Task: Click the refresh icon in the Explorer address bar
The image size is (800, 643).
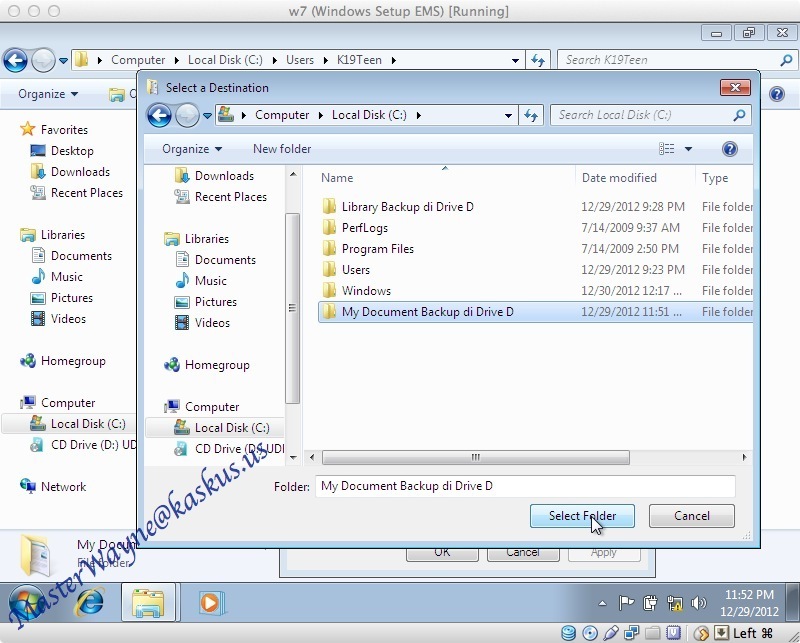Action: [538, 60]
